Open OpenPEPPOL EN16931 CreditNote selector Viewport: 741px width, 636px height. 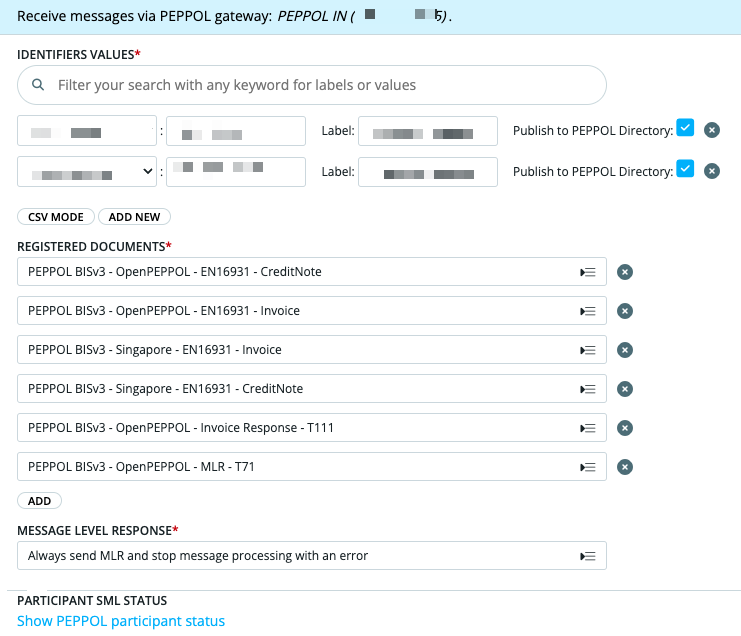pyautogui.click(x=312, y=272)
